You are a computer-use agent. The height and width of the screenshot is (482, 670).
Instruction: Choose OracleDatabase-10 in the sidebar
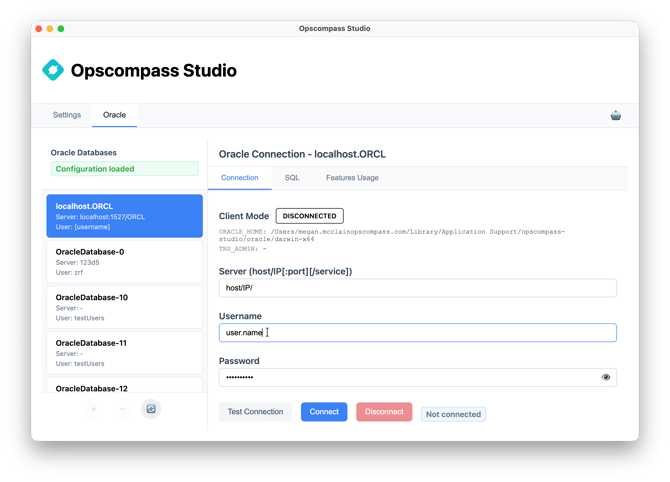tap(124, 308)
